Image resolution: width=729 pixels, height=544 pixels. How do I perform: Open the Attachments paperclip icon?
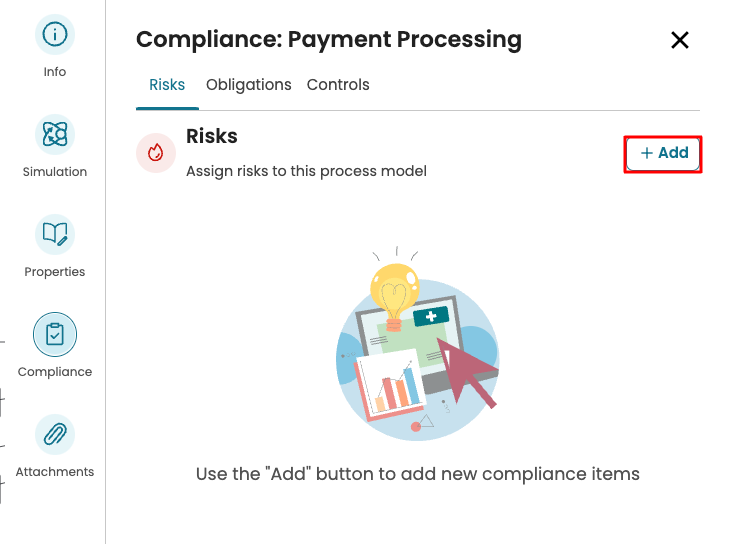[x=55, y=434]
